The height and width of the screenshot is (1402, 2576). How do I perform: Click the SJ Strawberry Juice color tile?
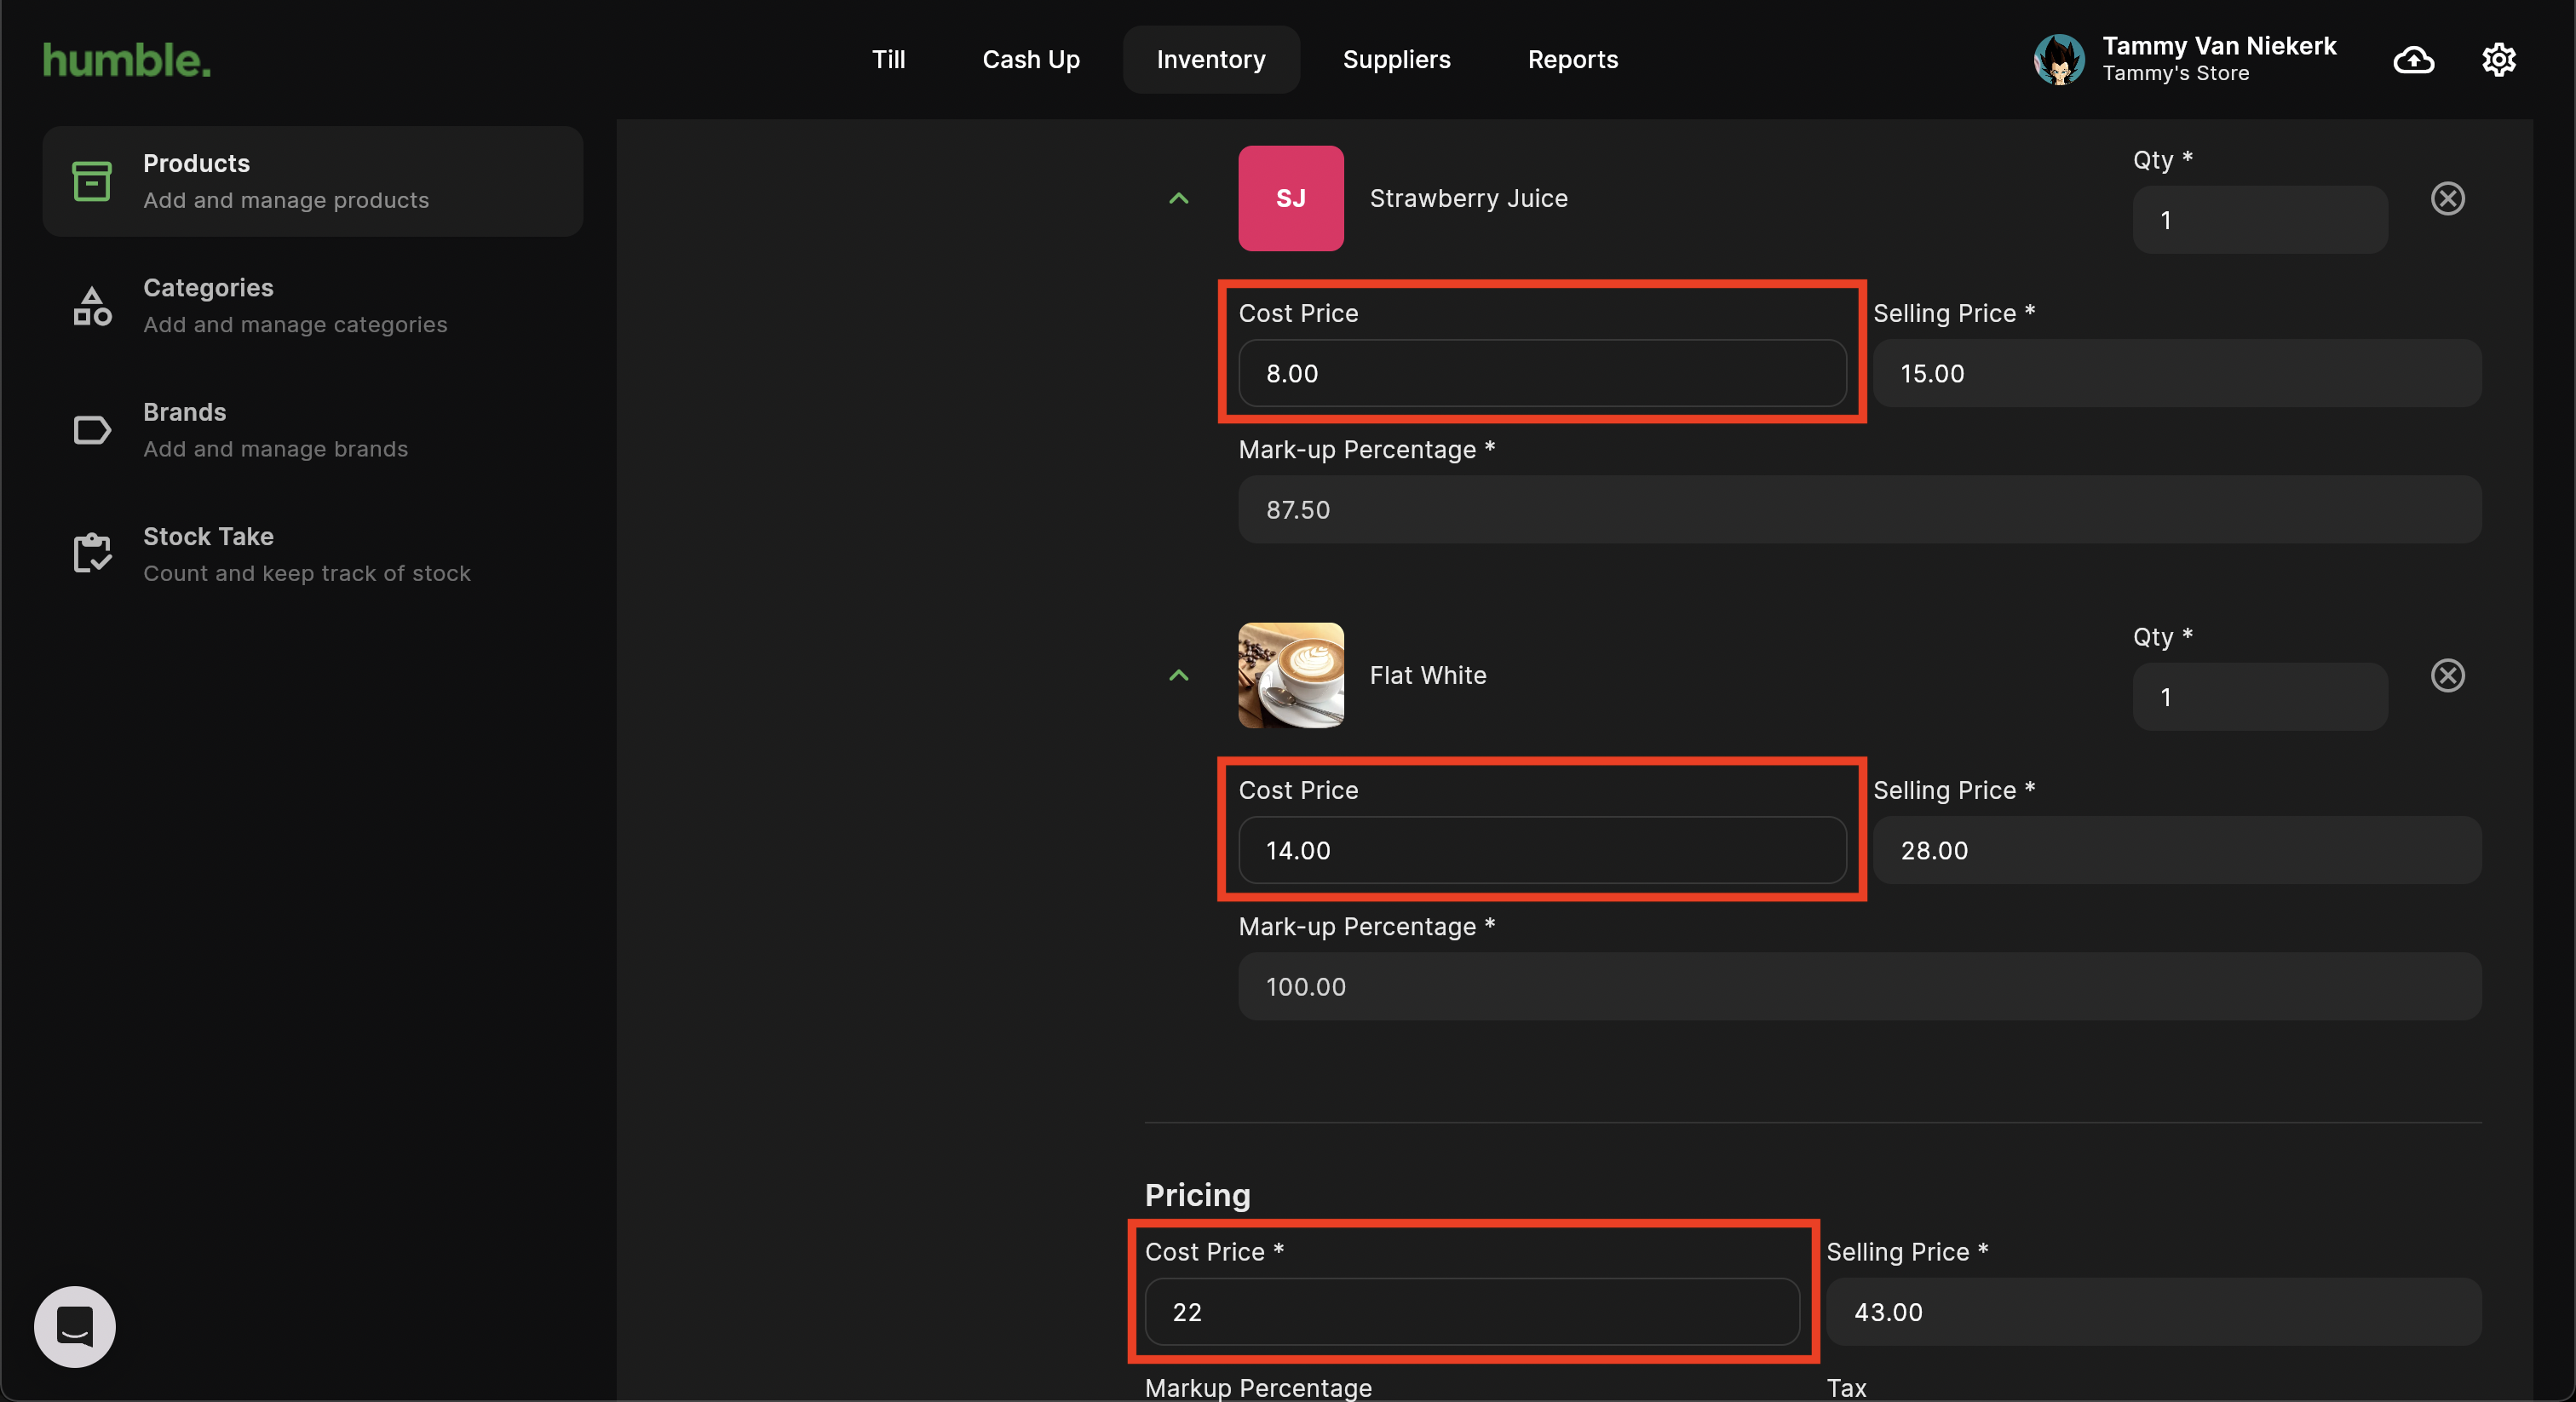pyautogui.click(x=1290, y=198)
